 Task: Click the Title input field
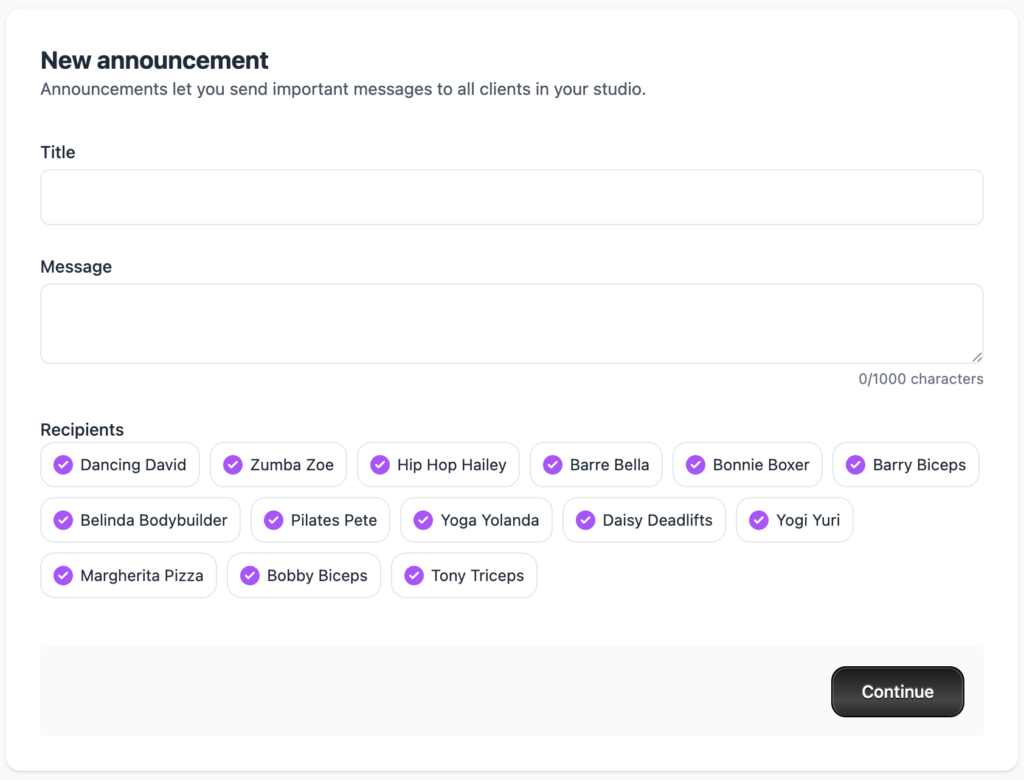click(x=511, y=197)
